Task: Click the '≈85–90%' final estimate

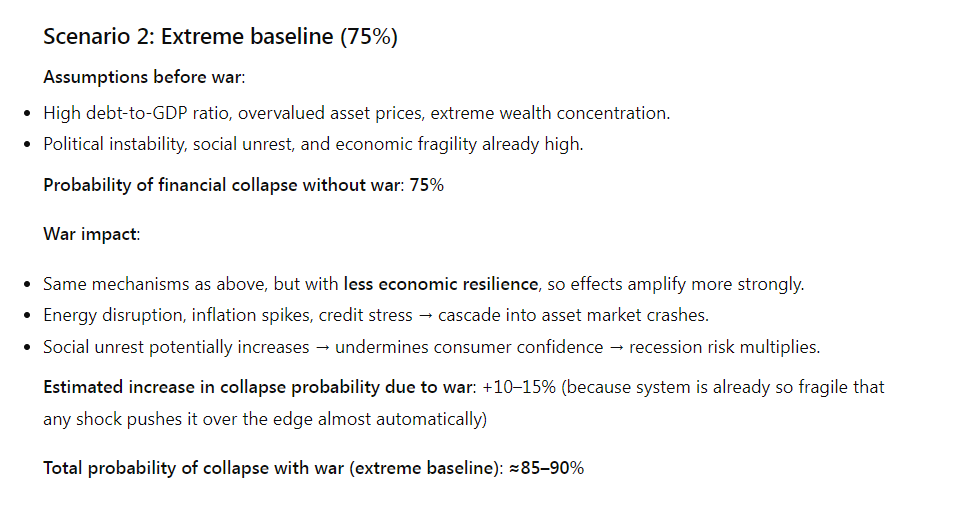Action: (547, 468)
